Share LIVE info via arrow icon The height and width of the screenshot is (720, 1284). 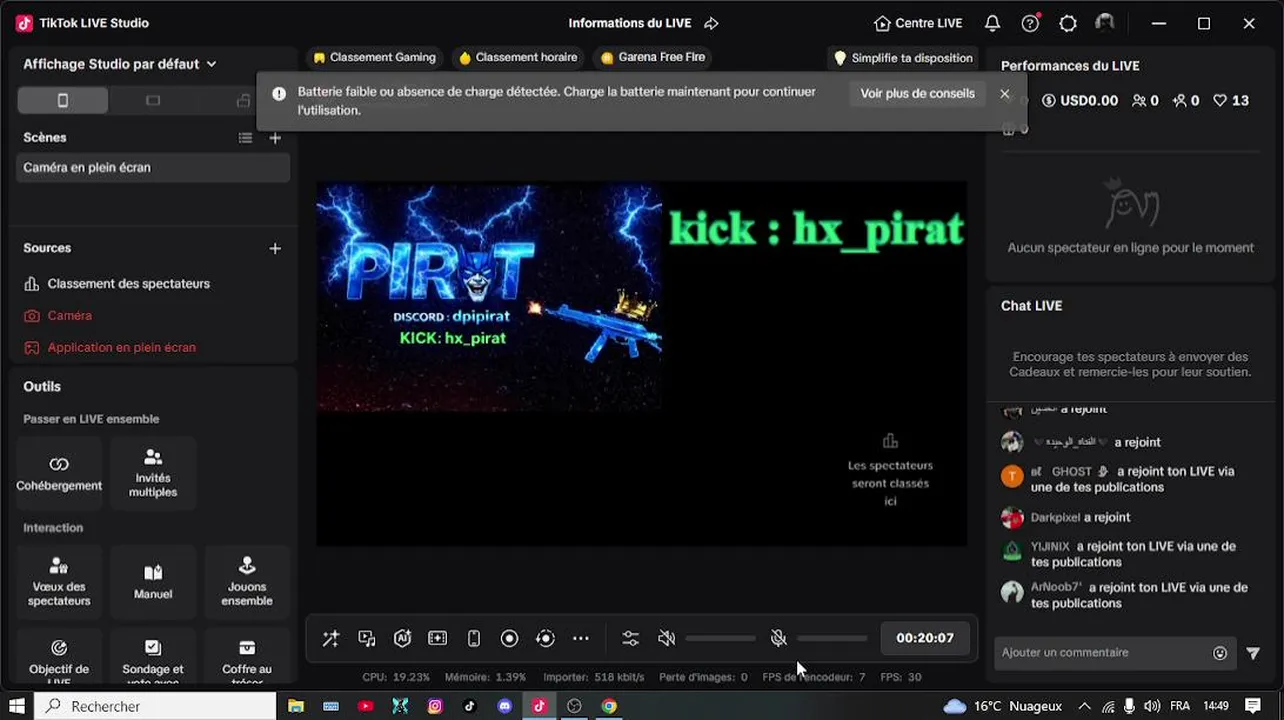[x=711, y=23]
